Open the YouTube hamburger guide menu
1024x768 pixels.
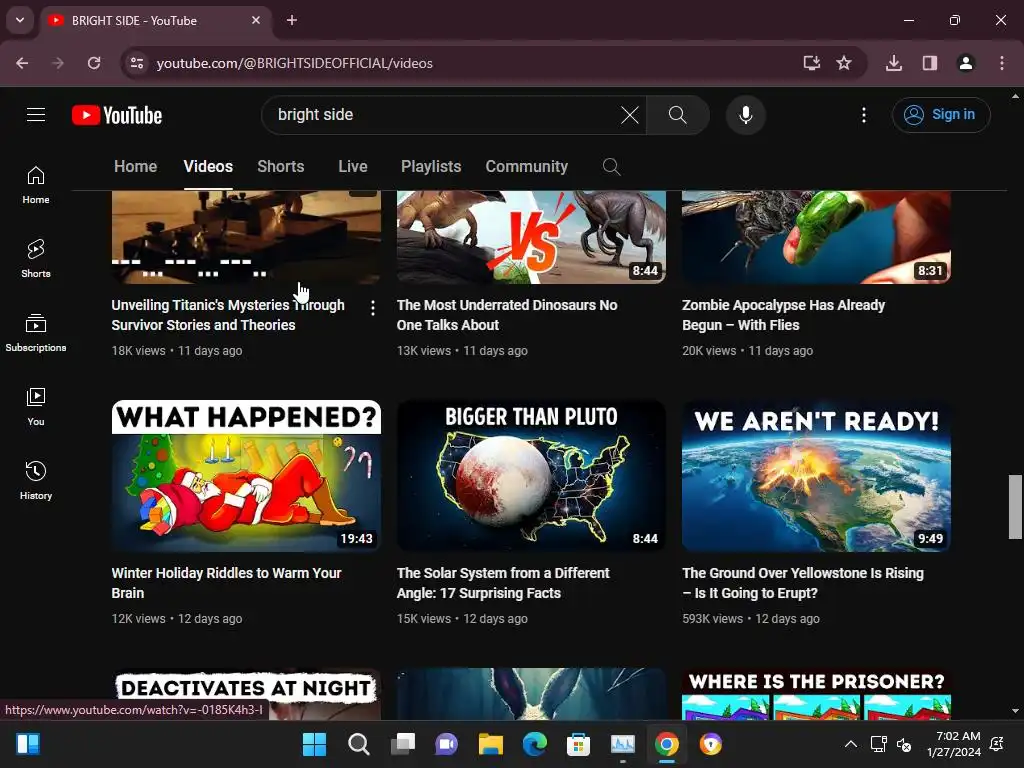tap(36, 115)
